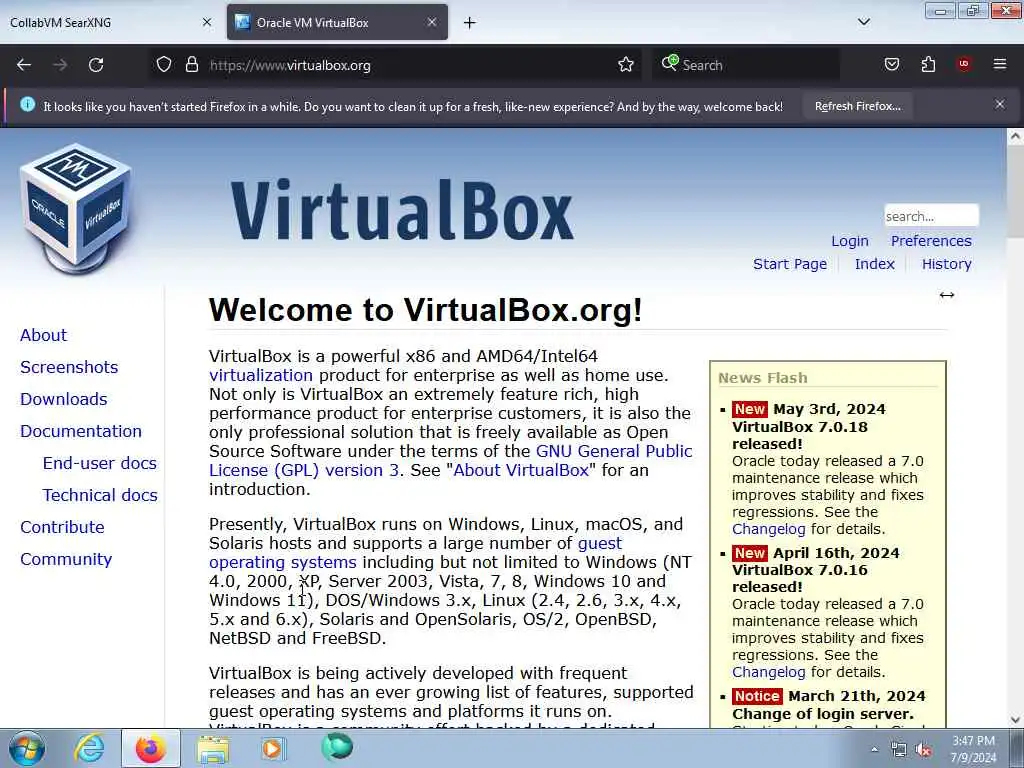Close the CollabVM SearXNG tab
Image resolution: width=1024 pixels, height=768 pixels.
207,22
